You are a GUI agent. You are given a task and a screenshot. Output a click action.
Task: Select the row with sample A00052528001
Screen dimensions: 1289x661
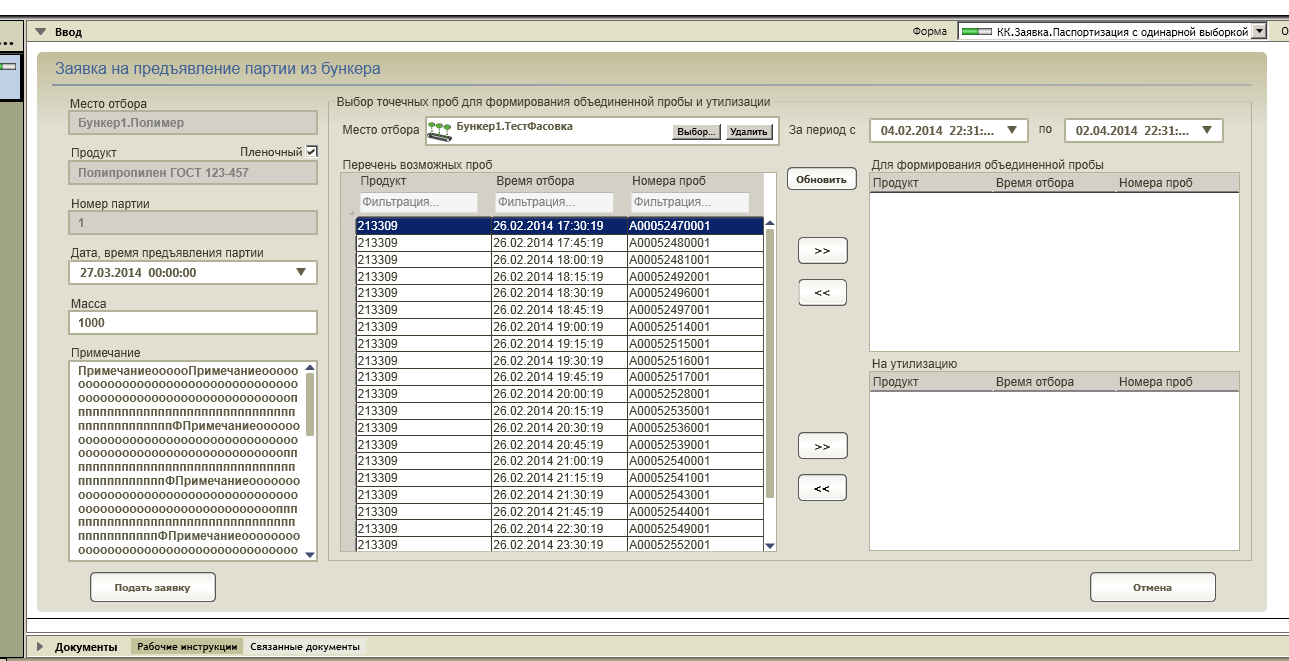point(559,394)
